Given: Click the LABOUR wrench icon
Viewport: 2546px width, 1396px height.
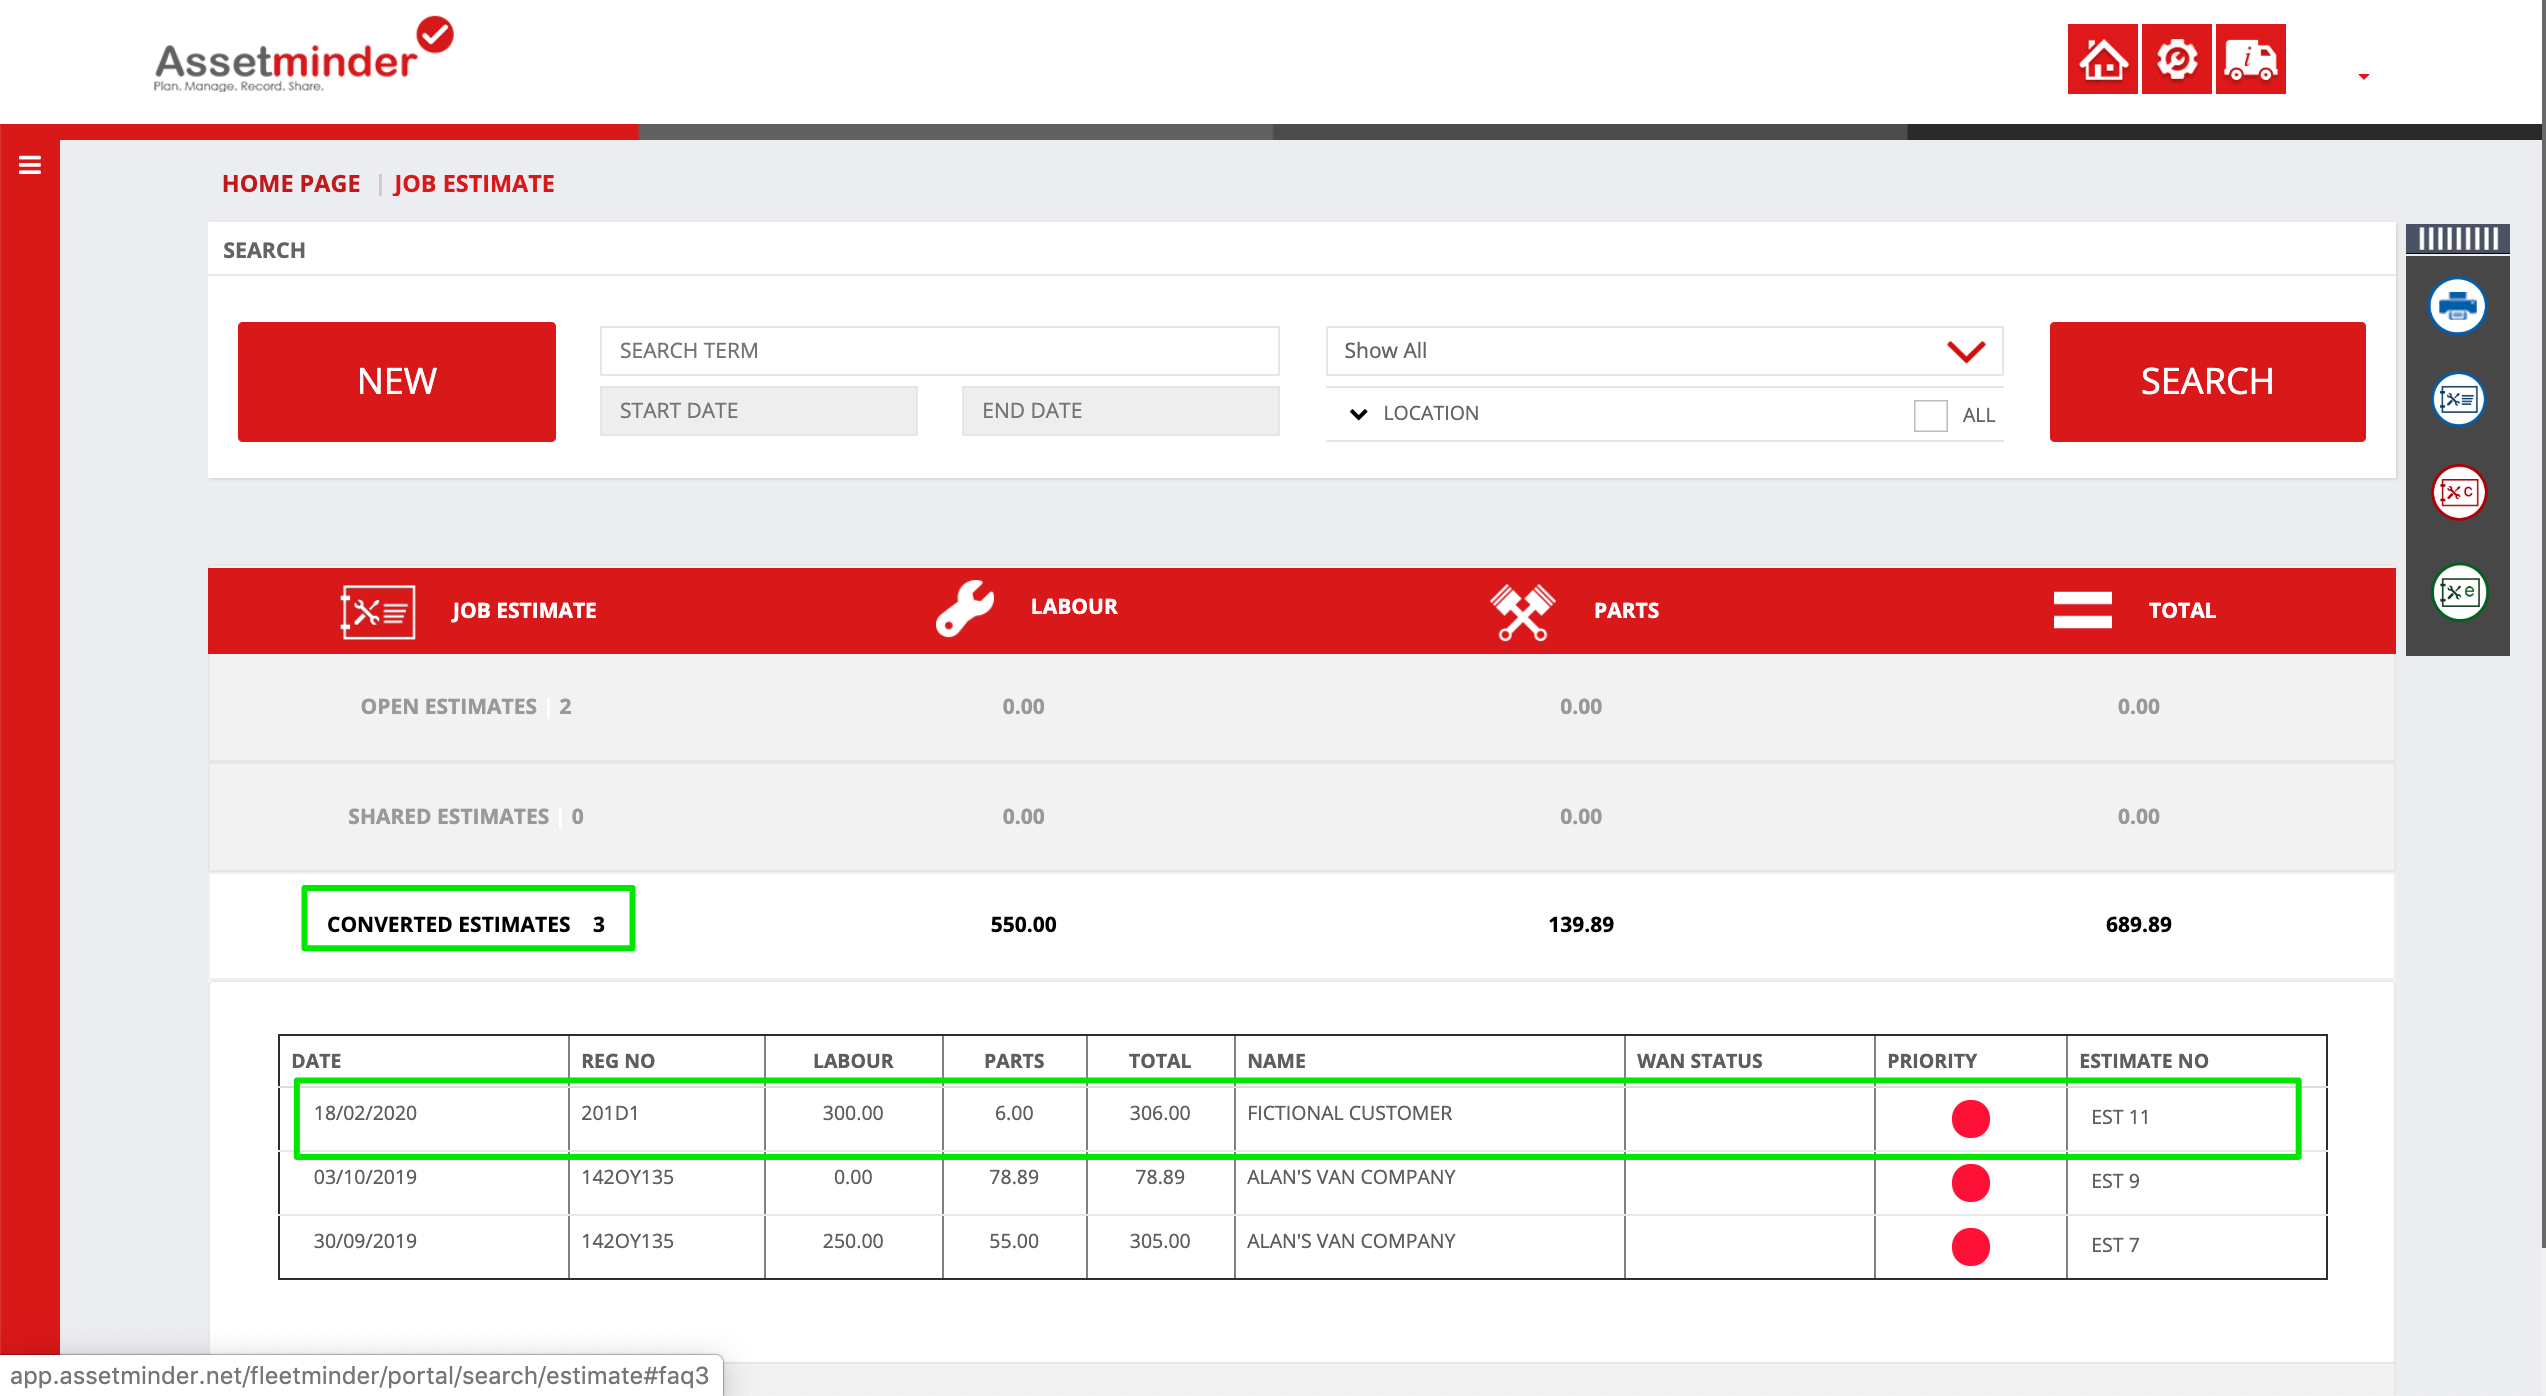Looking at the screenshot, I should click(x=965, y=608).
